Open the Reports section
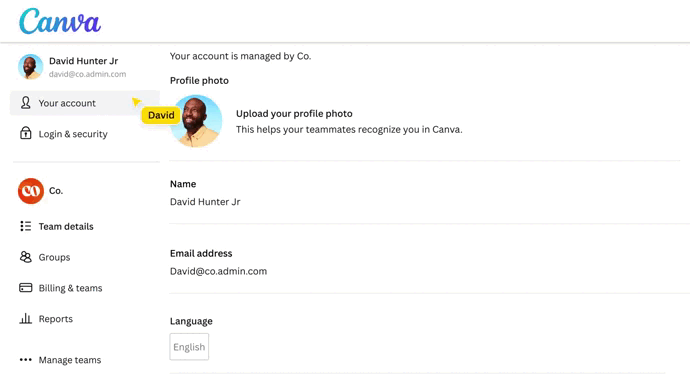The width and height of the screenshot is (690, 388). coord(55,319)
